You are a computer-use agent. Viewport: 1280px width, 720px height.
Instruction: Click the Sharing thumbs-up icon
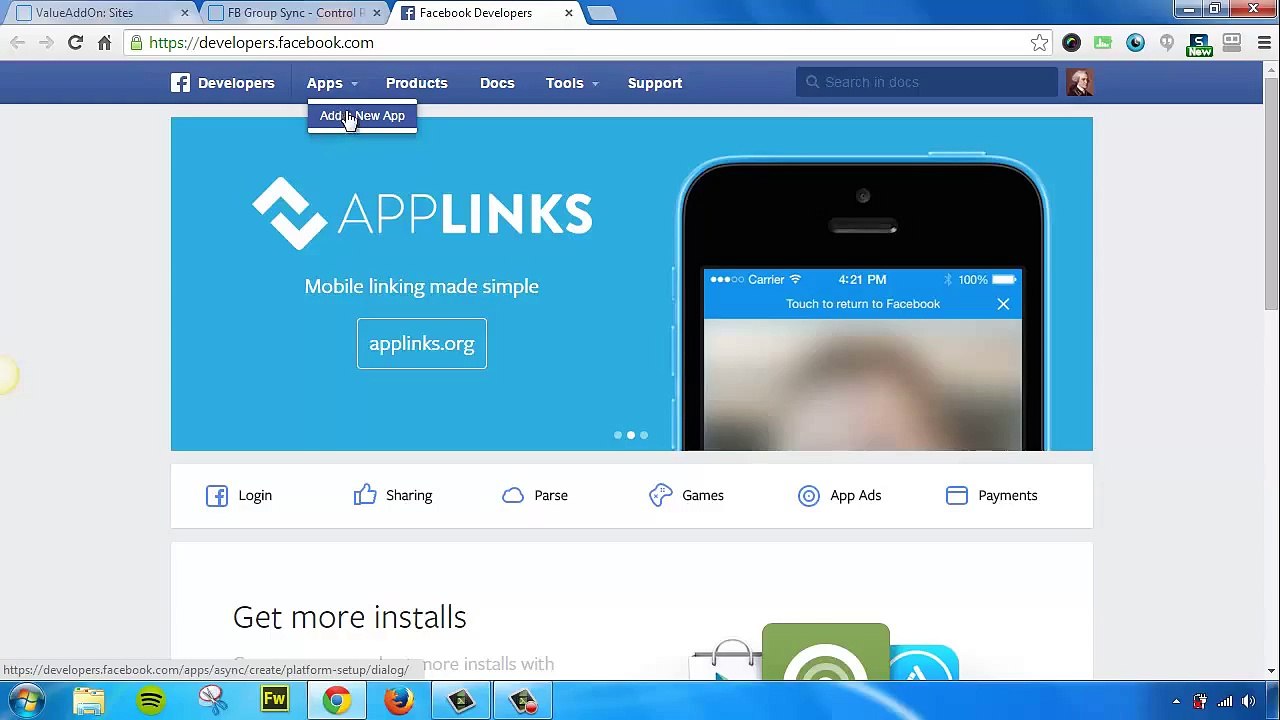click(x=365, y=494)
